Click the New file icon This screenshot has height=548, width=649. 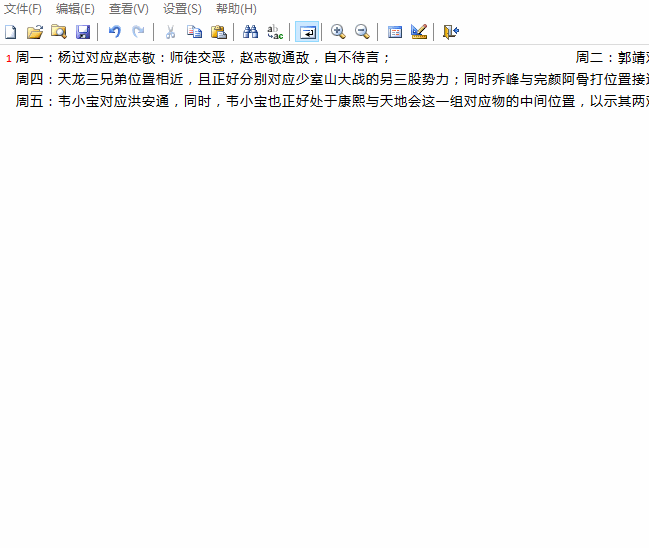tap(10, 32)
